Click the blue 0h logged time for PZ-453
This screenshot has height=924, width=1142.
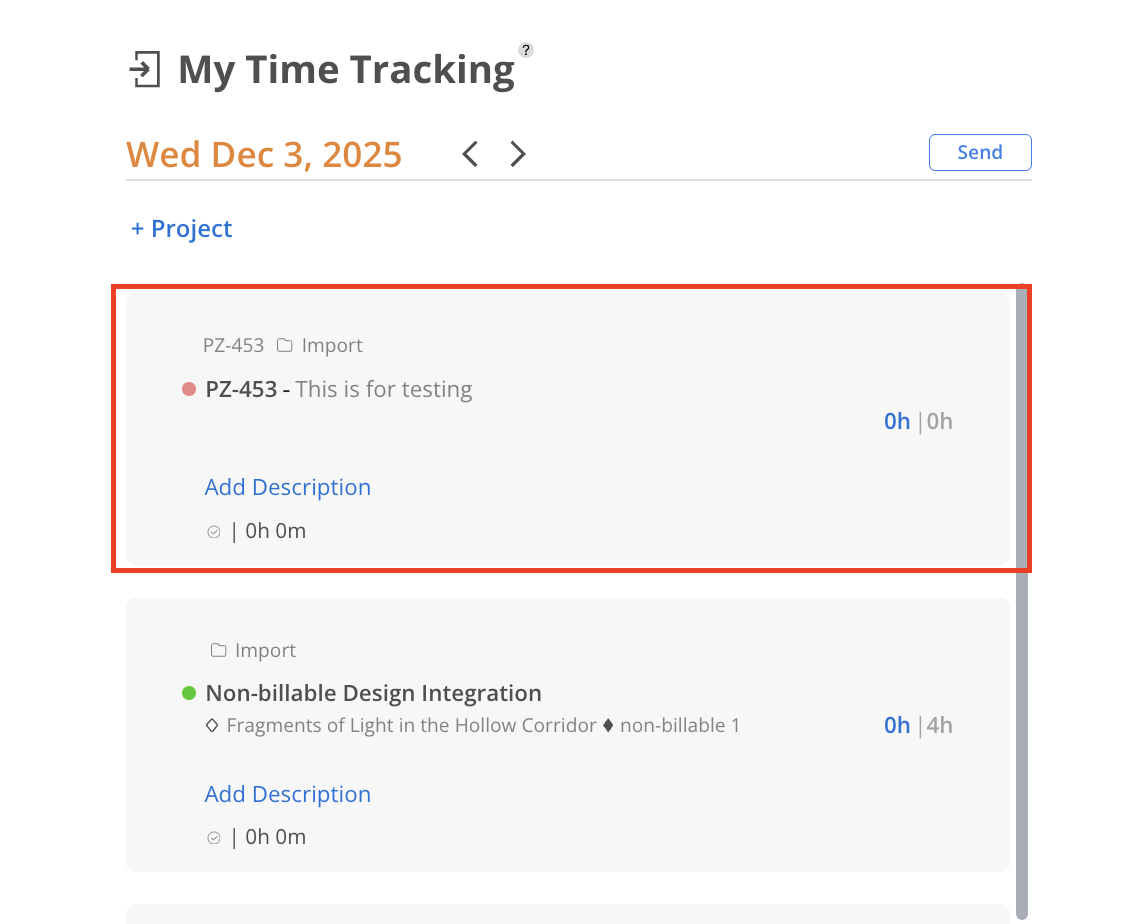[896, 421]
